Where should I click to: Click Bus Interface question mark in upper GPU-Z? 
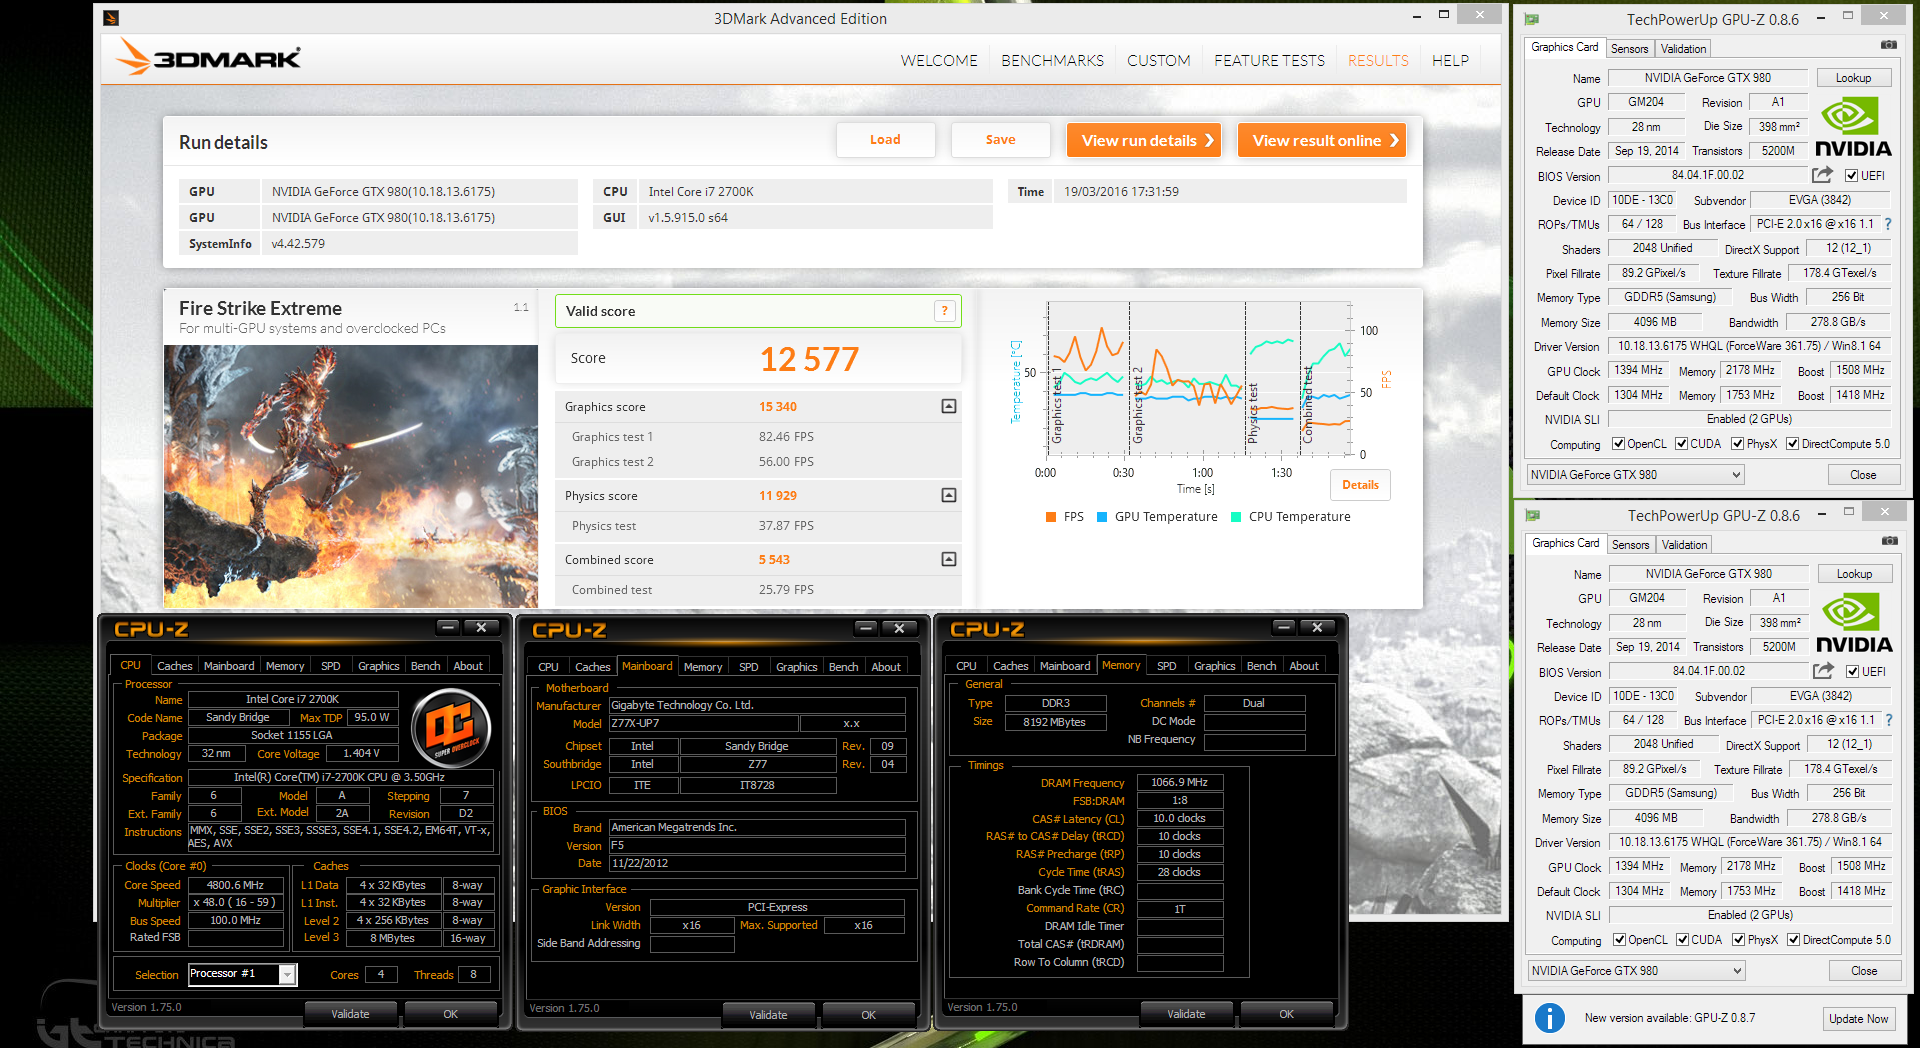(x=1888, y=224)
